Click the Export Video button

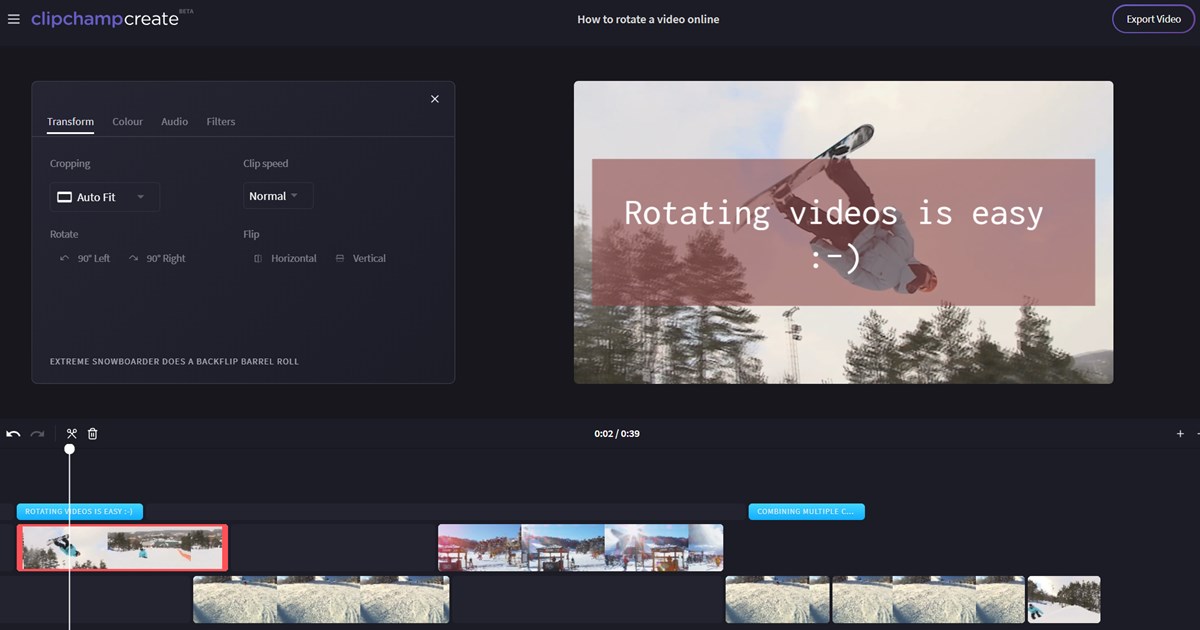point(1153,19)
